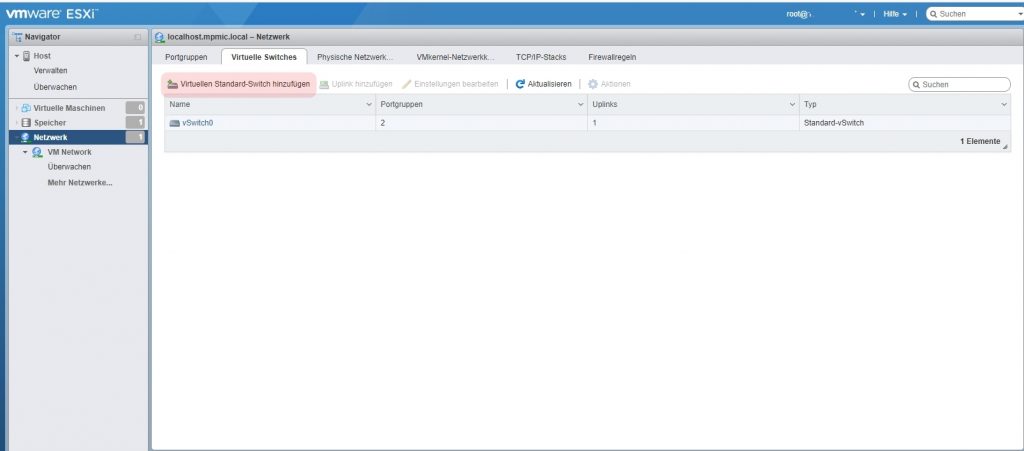
Task: Expand the Virtuelle Maschinen node
Action: click(x=17, y=108)
